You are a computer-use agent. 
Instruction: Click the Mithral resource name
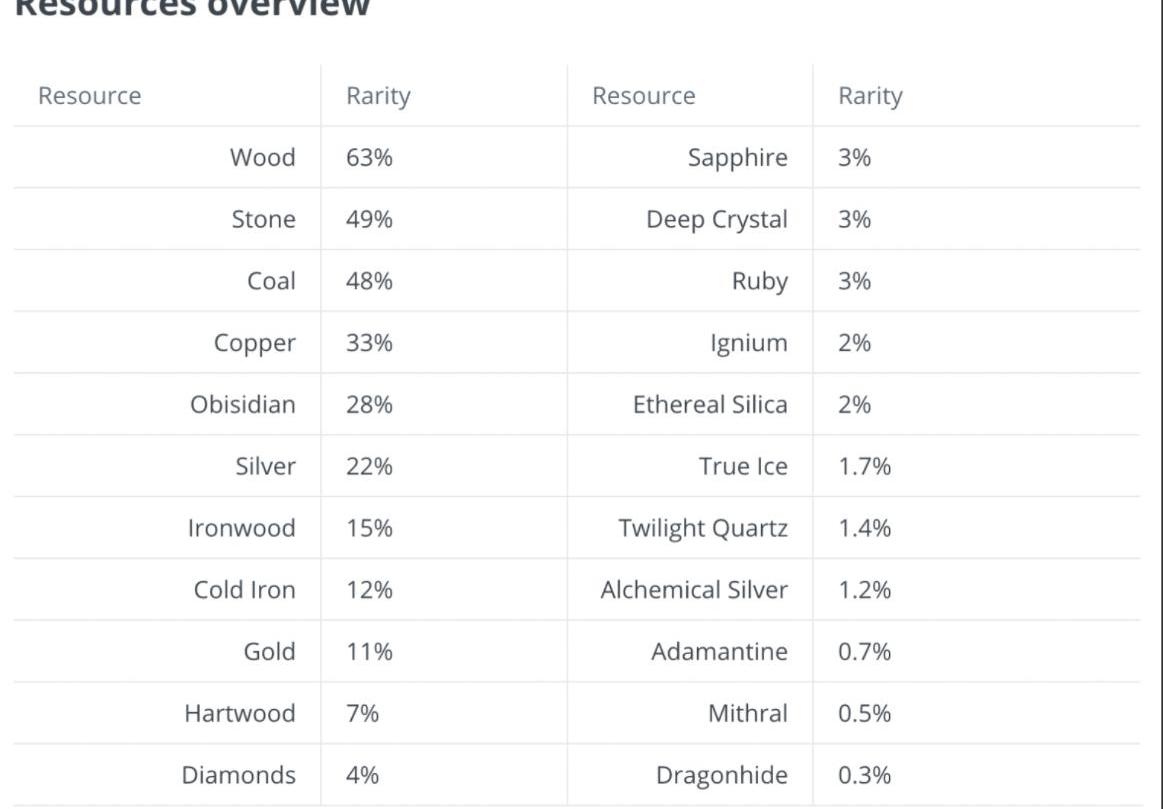pyautogui.click(x=747, y=714)
